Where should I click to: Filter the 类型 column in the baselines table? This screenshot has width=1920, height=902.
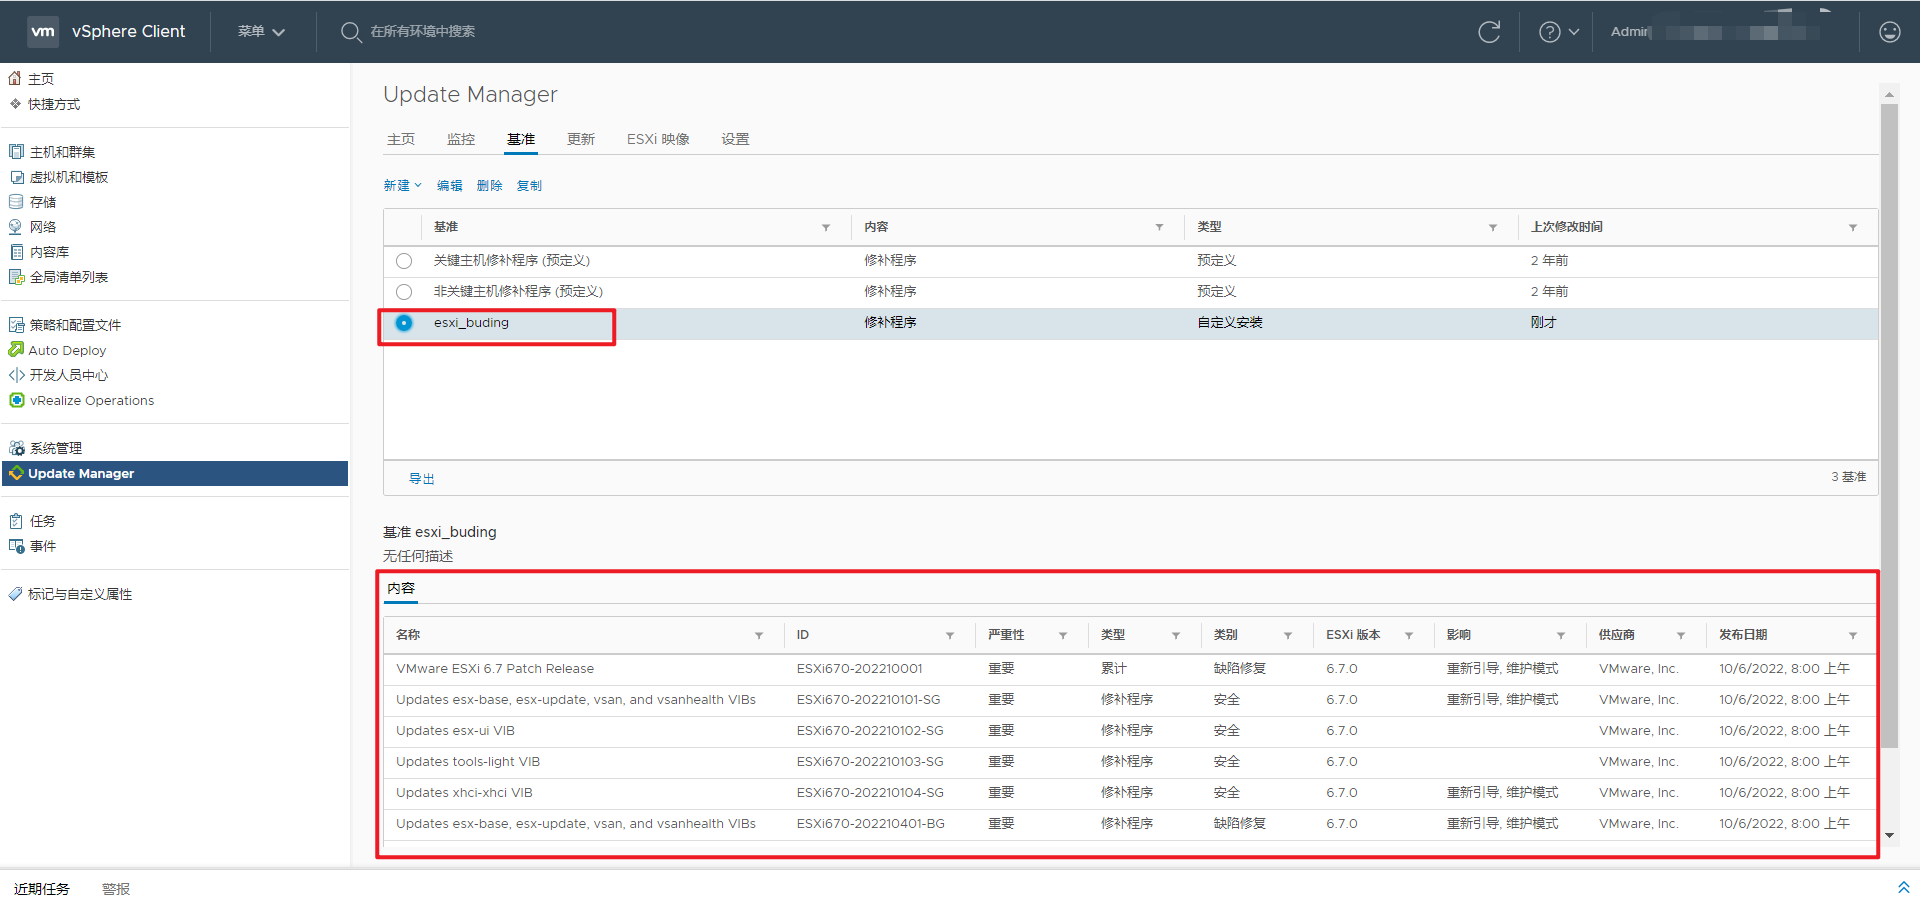tap(1493, 228)
